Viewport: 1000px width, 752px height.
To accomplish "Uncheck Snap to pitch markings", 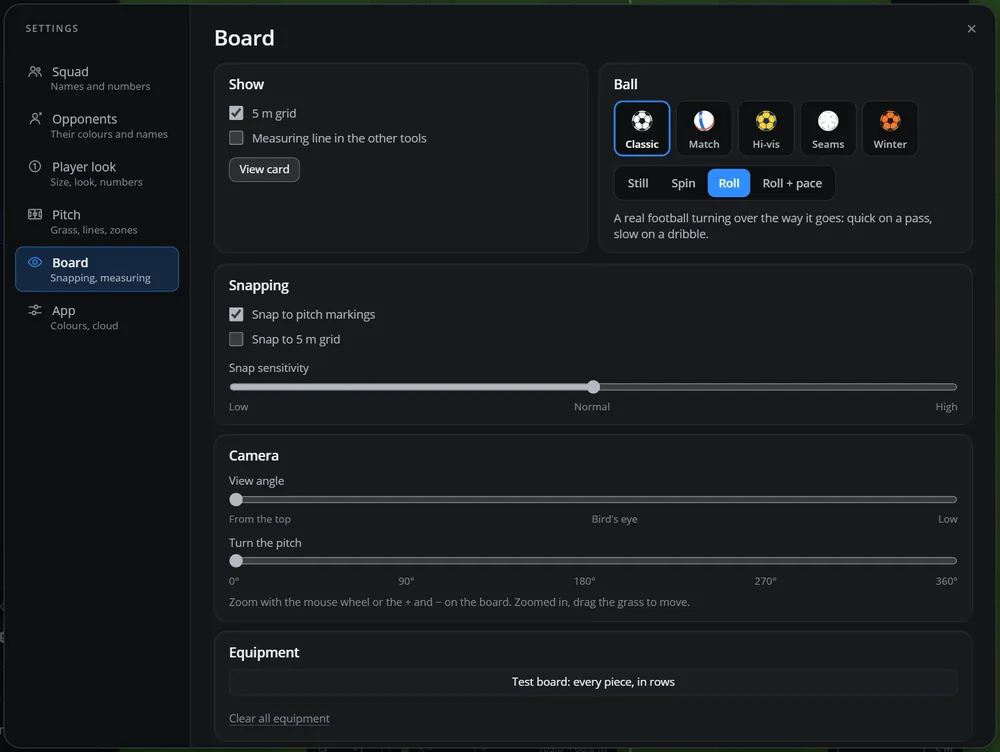I will tap(236, 314).
